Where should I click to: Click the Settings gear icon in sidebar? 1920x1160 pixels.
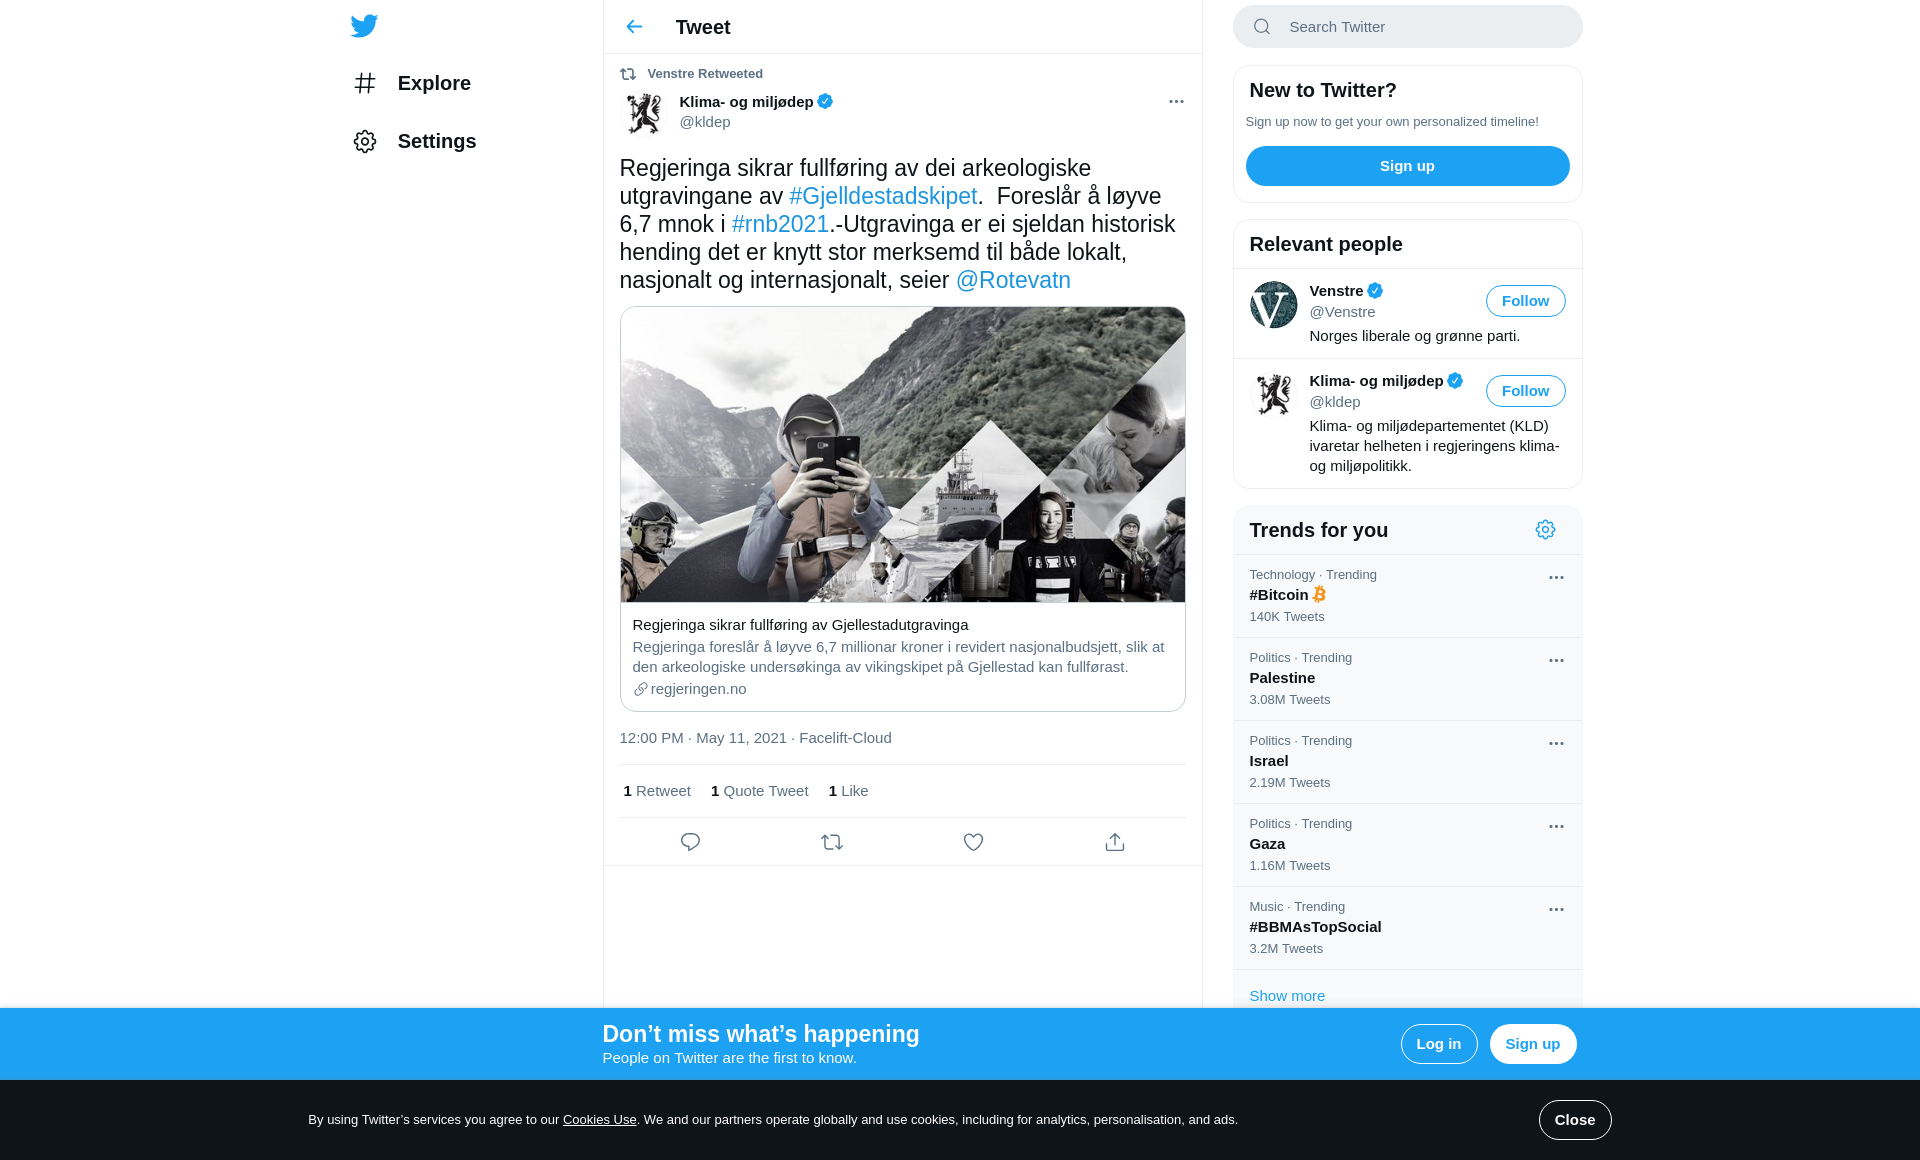point(365,141)
